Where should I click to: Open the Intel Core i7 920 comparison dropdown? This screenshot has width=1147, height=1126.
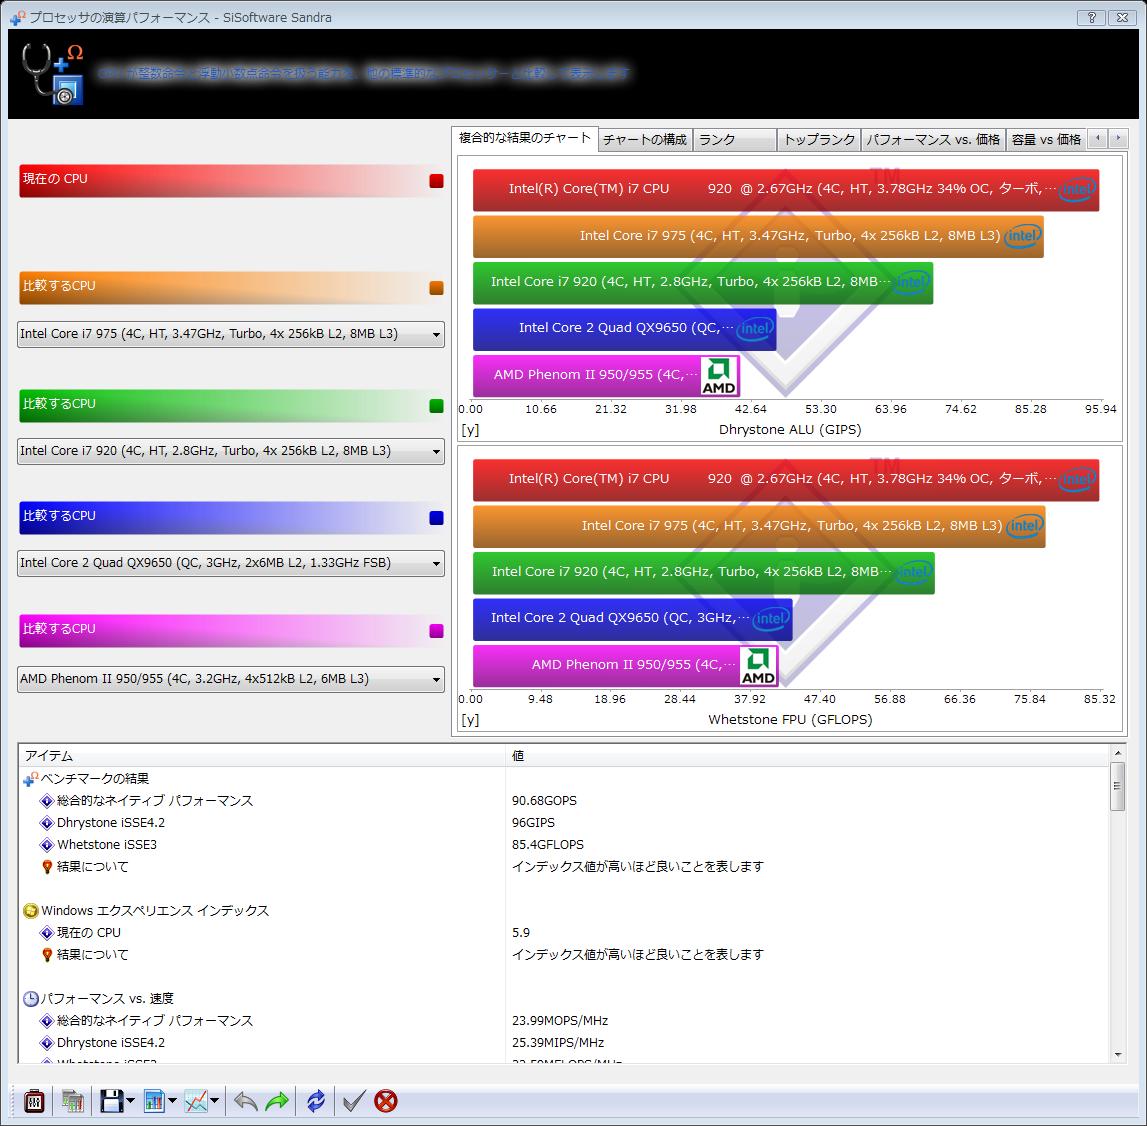point(230,451)
